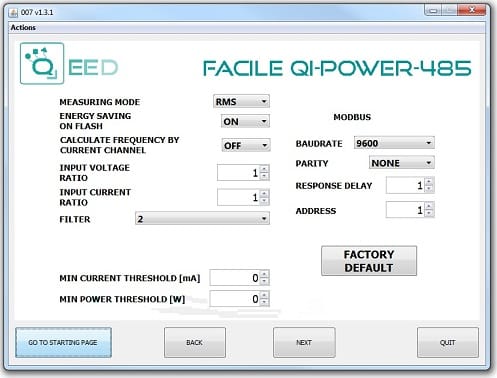Click the Input Voltage Ratio field
497x378 pixels.
tap(238, 173)
